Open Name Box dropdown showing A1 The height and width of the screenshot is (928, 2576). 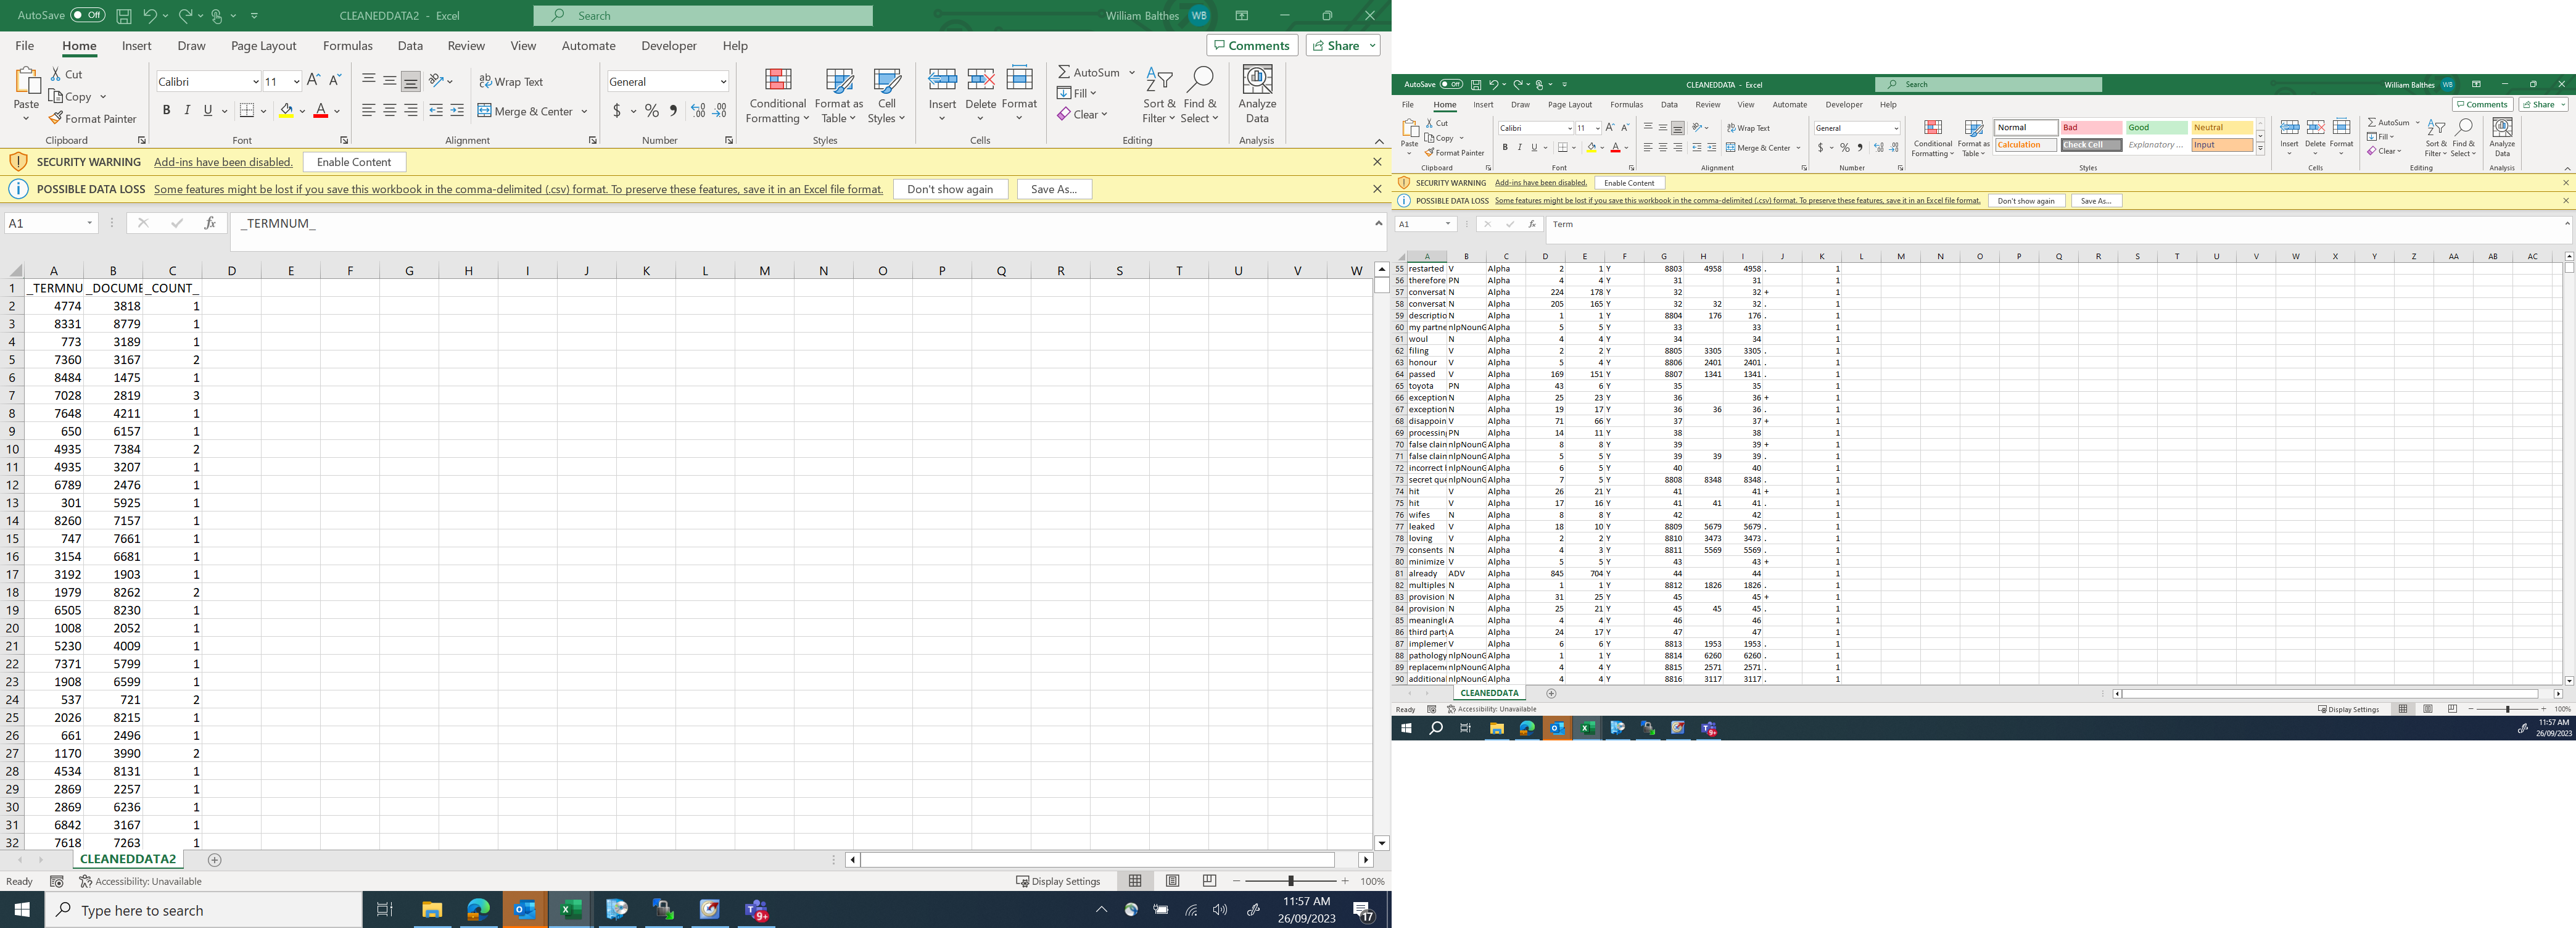(x=89, y=223)
